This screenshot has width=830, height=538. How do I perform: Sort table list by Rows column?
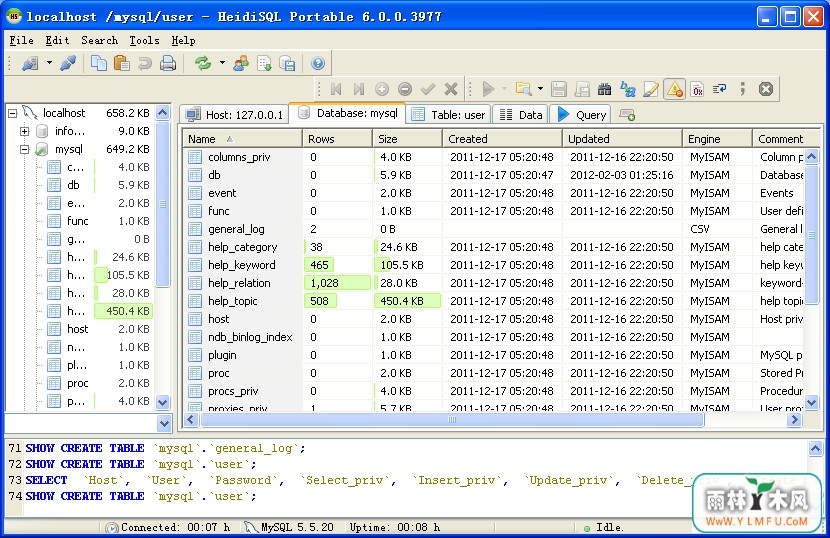tap(337, 139)
